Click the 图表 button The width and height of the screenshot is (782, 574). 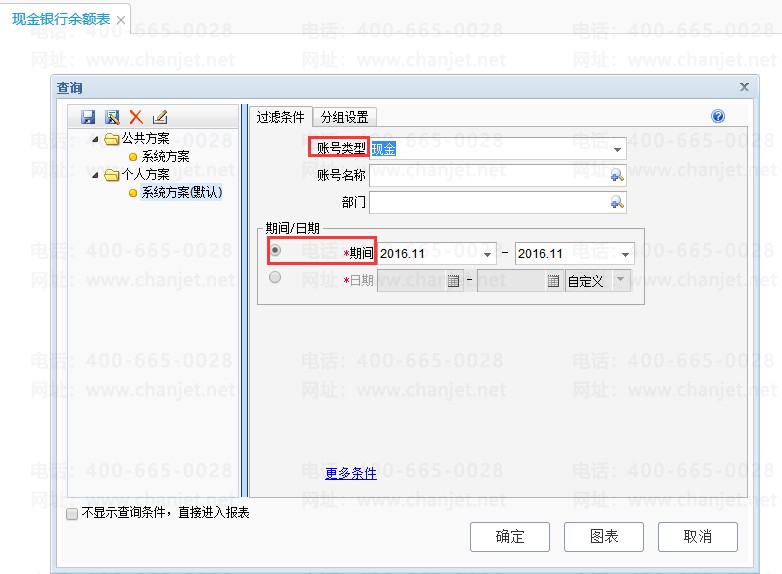pos(604,537)
